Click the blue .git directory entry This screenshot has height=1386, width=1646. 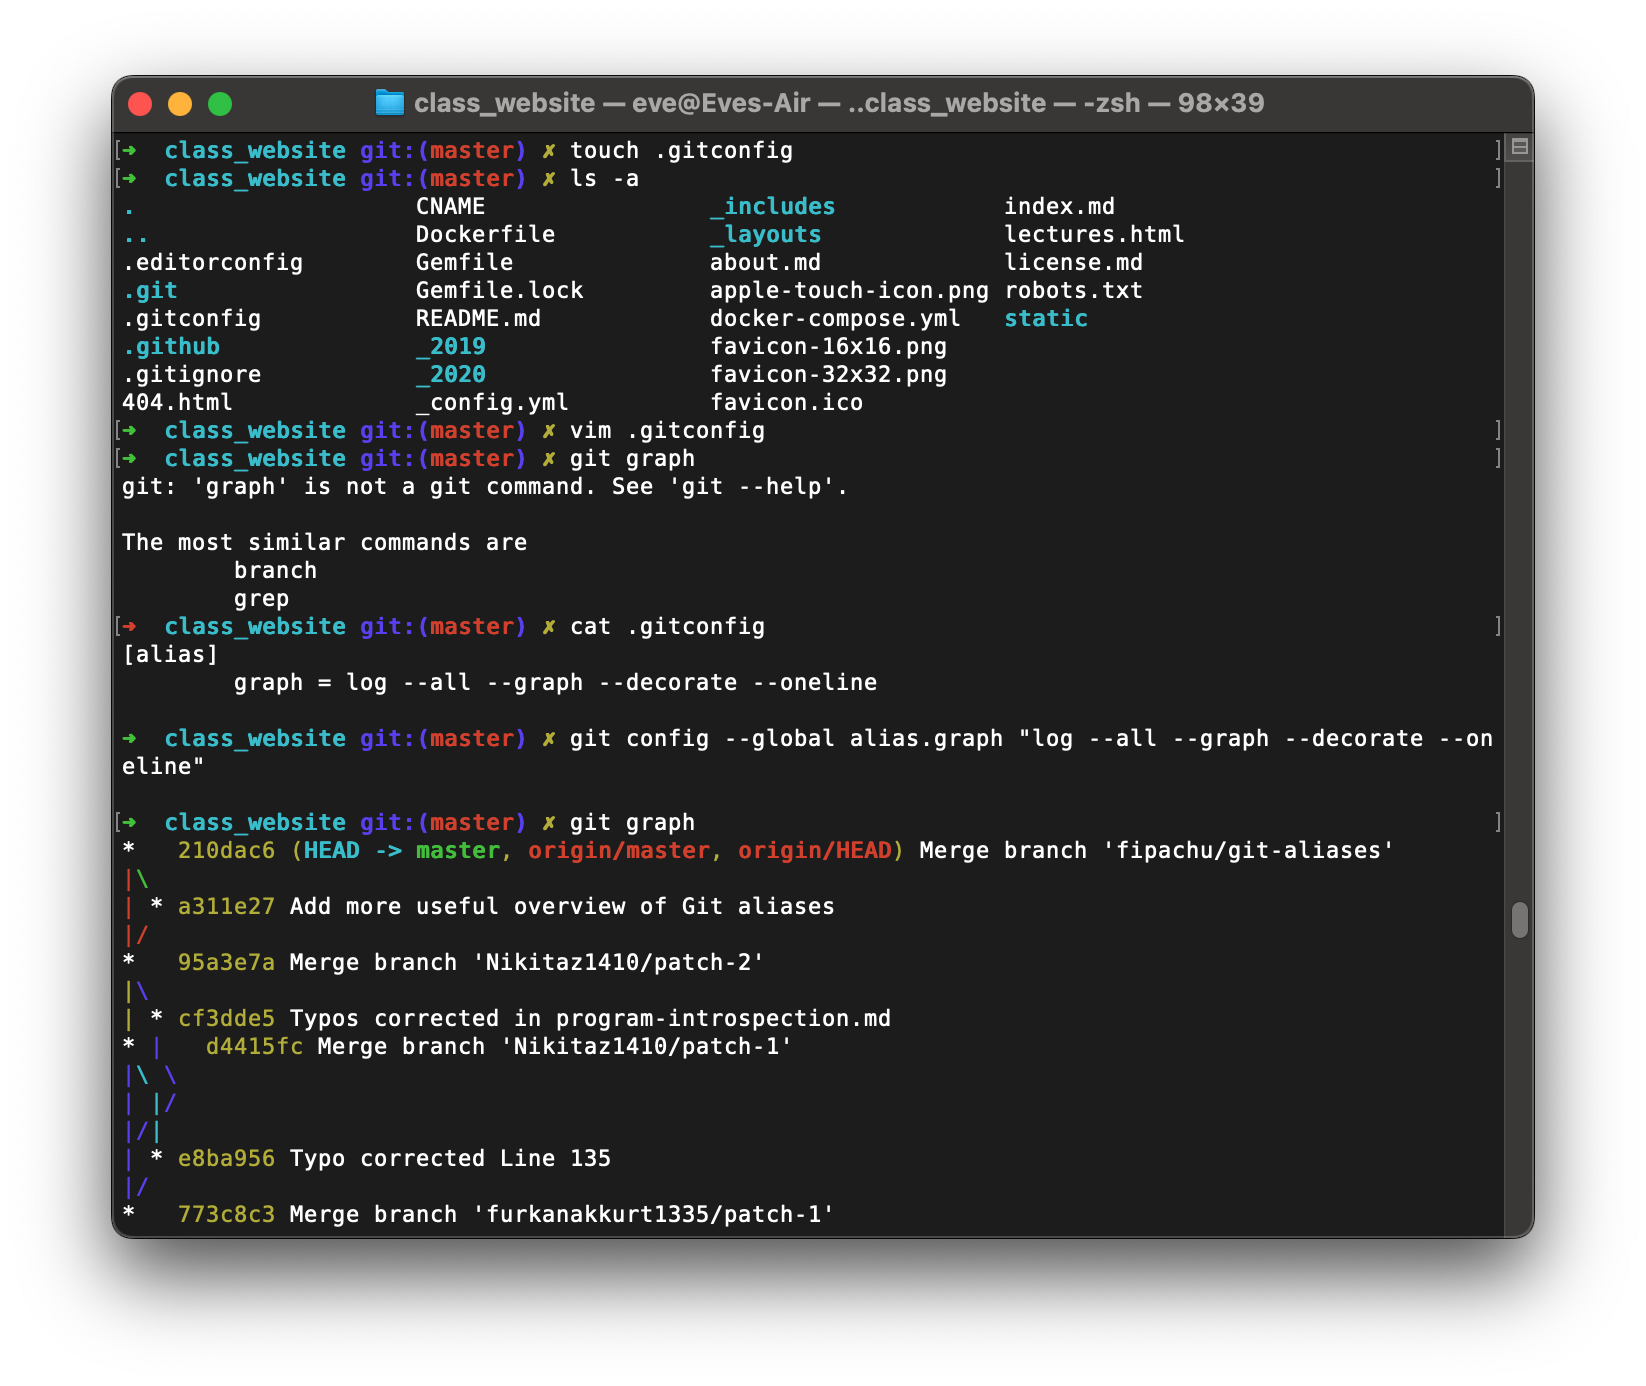150,290
